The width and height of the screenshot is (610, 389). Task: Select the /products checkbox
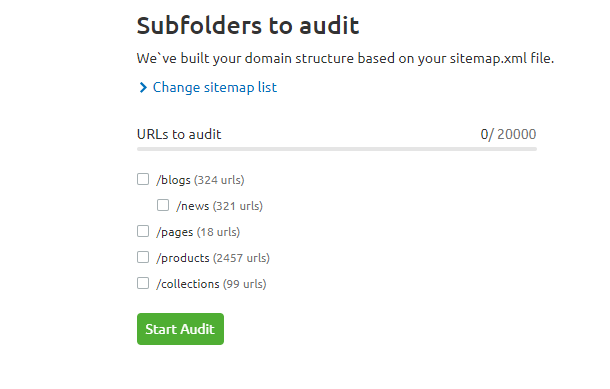point(143,257)
